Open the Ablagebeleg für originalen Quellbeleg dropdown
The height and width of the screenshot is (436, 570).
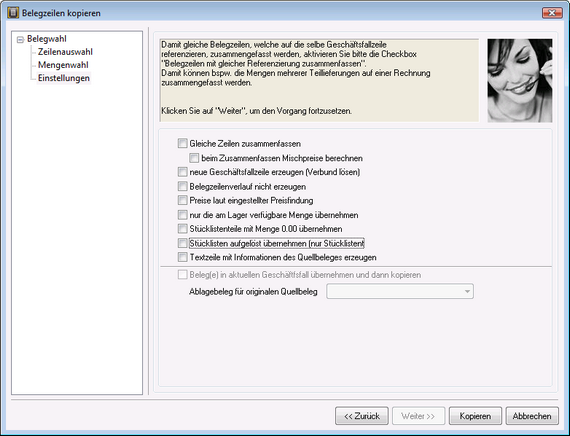click(x=400, y=291)
